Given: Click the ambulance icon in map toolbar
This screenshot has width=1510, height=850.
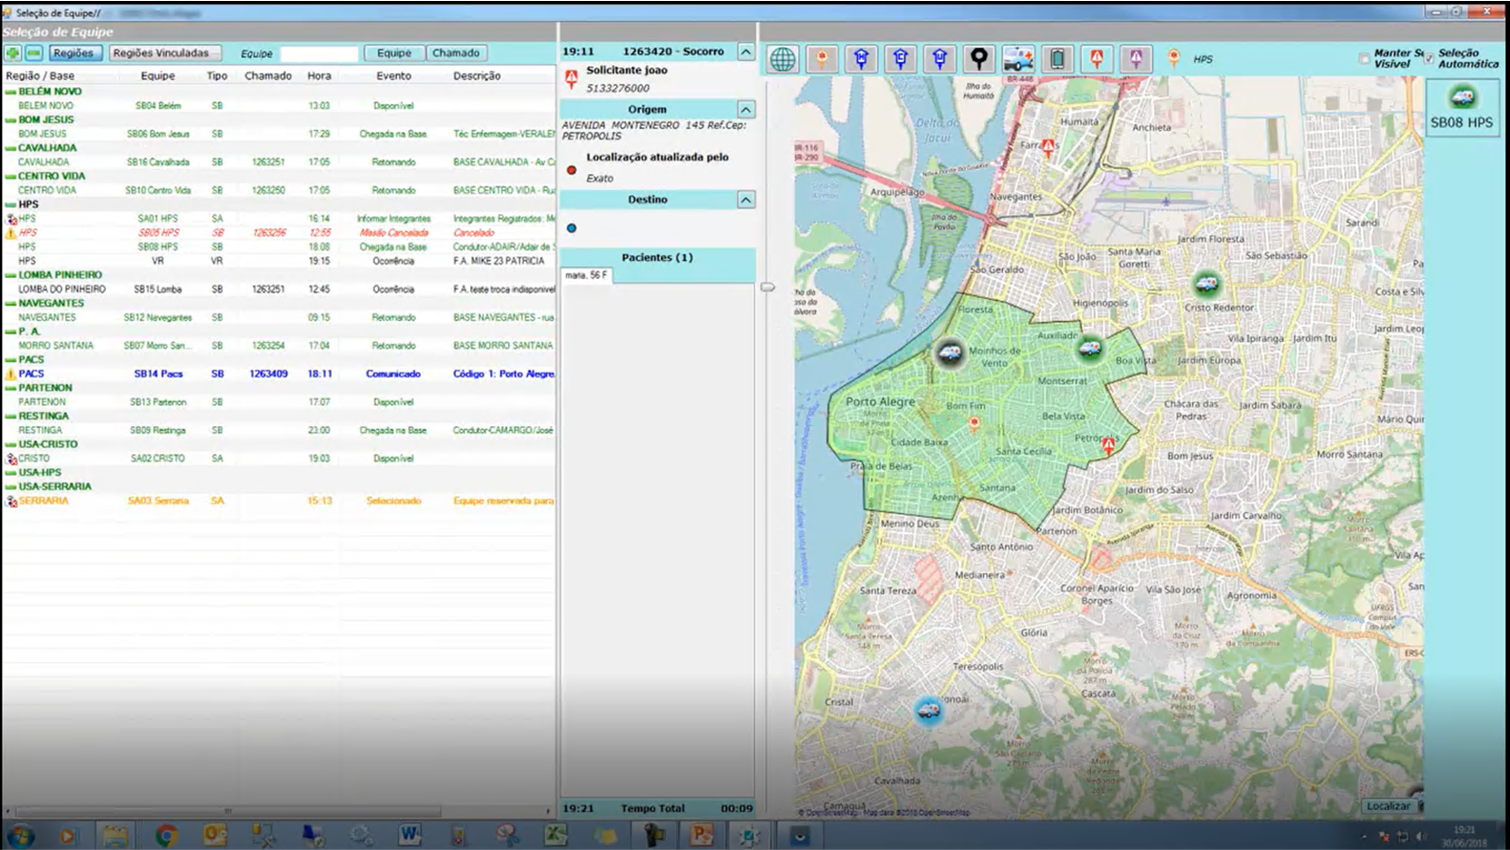Looking at the screenshot, I should click(x=1018, y=59).
